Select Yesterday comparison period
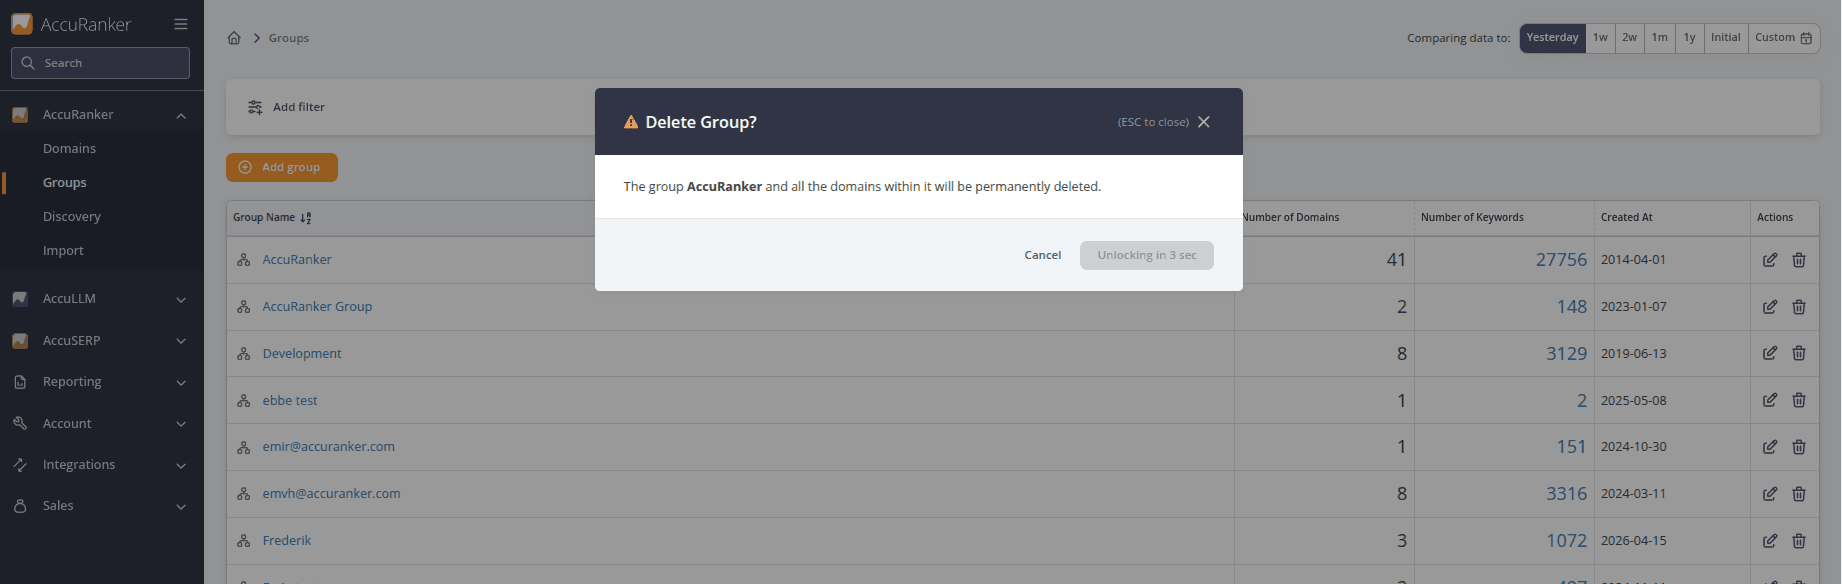 1552,38
